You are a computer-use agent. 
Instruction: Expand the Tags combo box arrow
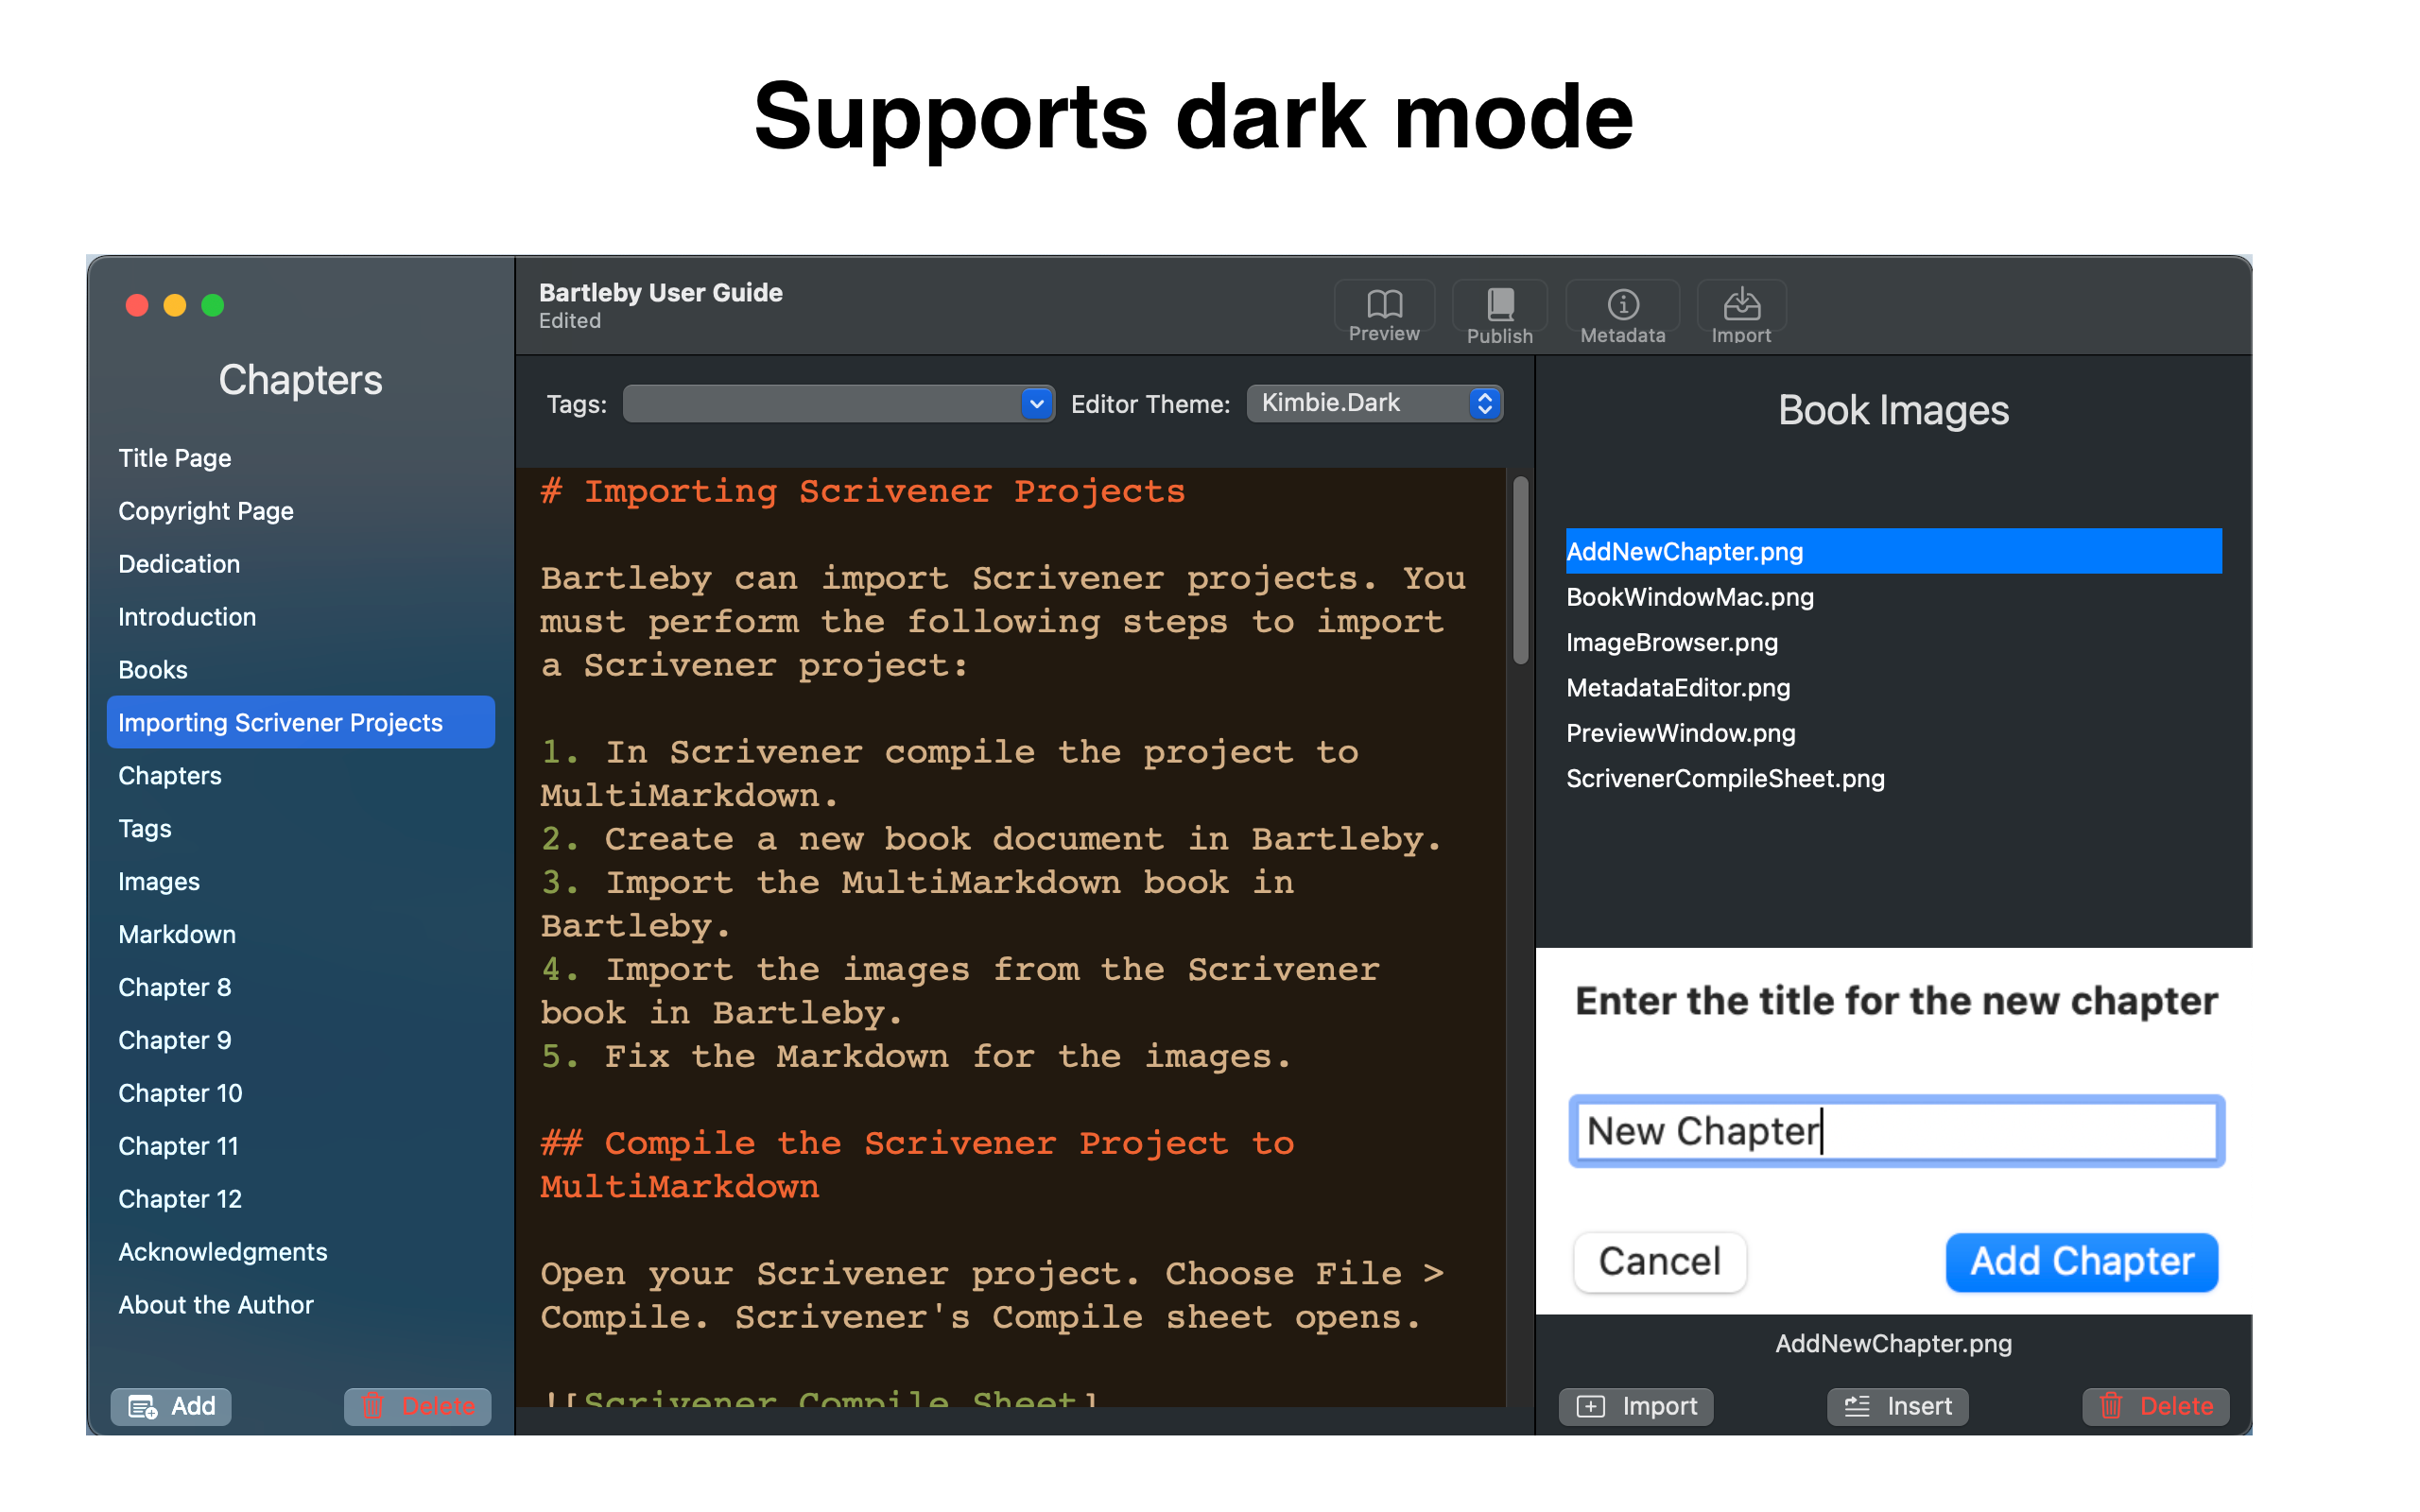pyautogui.click(x=1037, y=404)
